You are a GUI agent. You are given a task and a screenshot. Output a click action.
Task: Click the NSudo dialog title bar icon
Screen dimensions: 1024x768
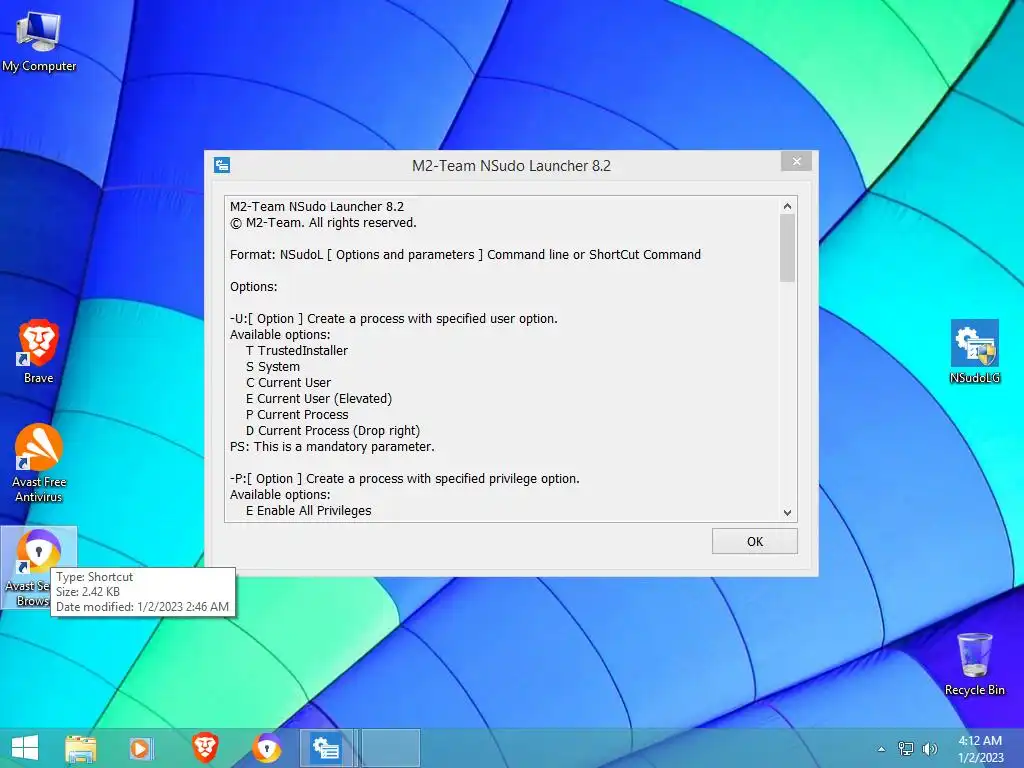tap(222, 165)
